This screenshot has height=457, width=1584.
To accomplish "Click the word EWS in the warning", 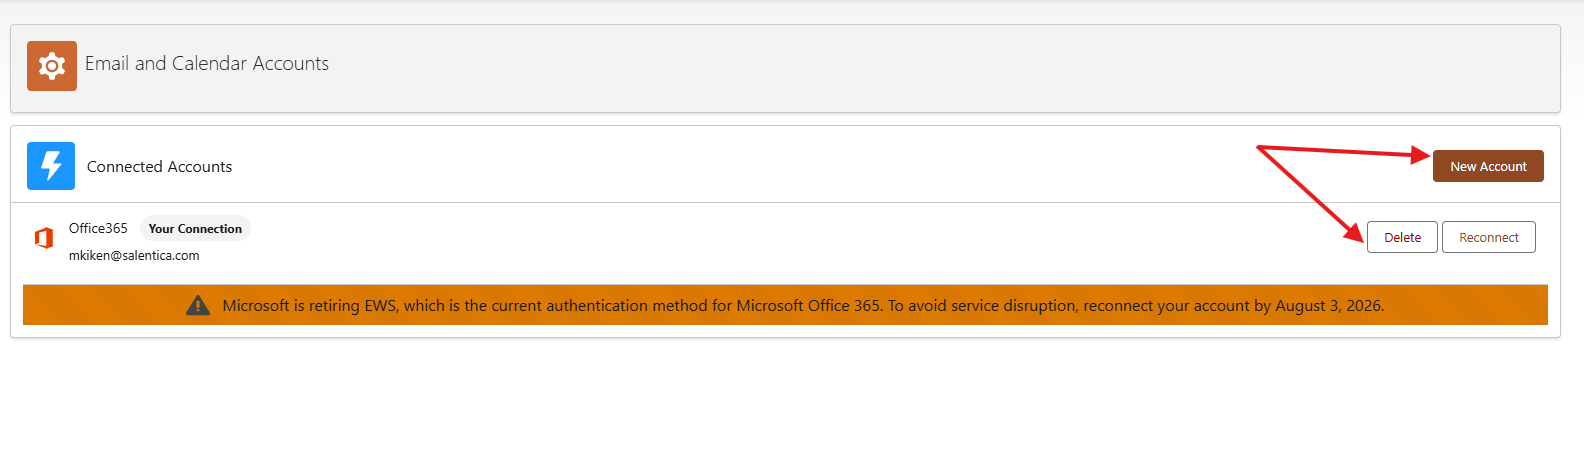I will click(x=380, y=306).
